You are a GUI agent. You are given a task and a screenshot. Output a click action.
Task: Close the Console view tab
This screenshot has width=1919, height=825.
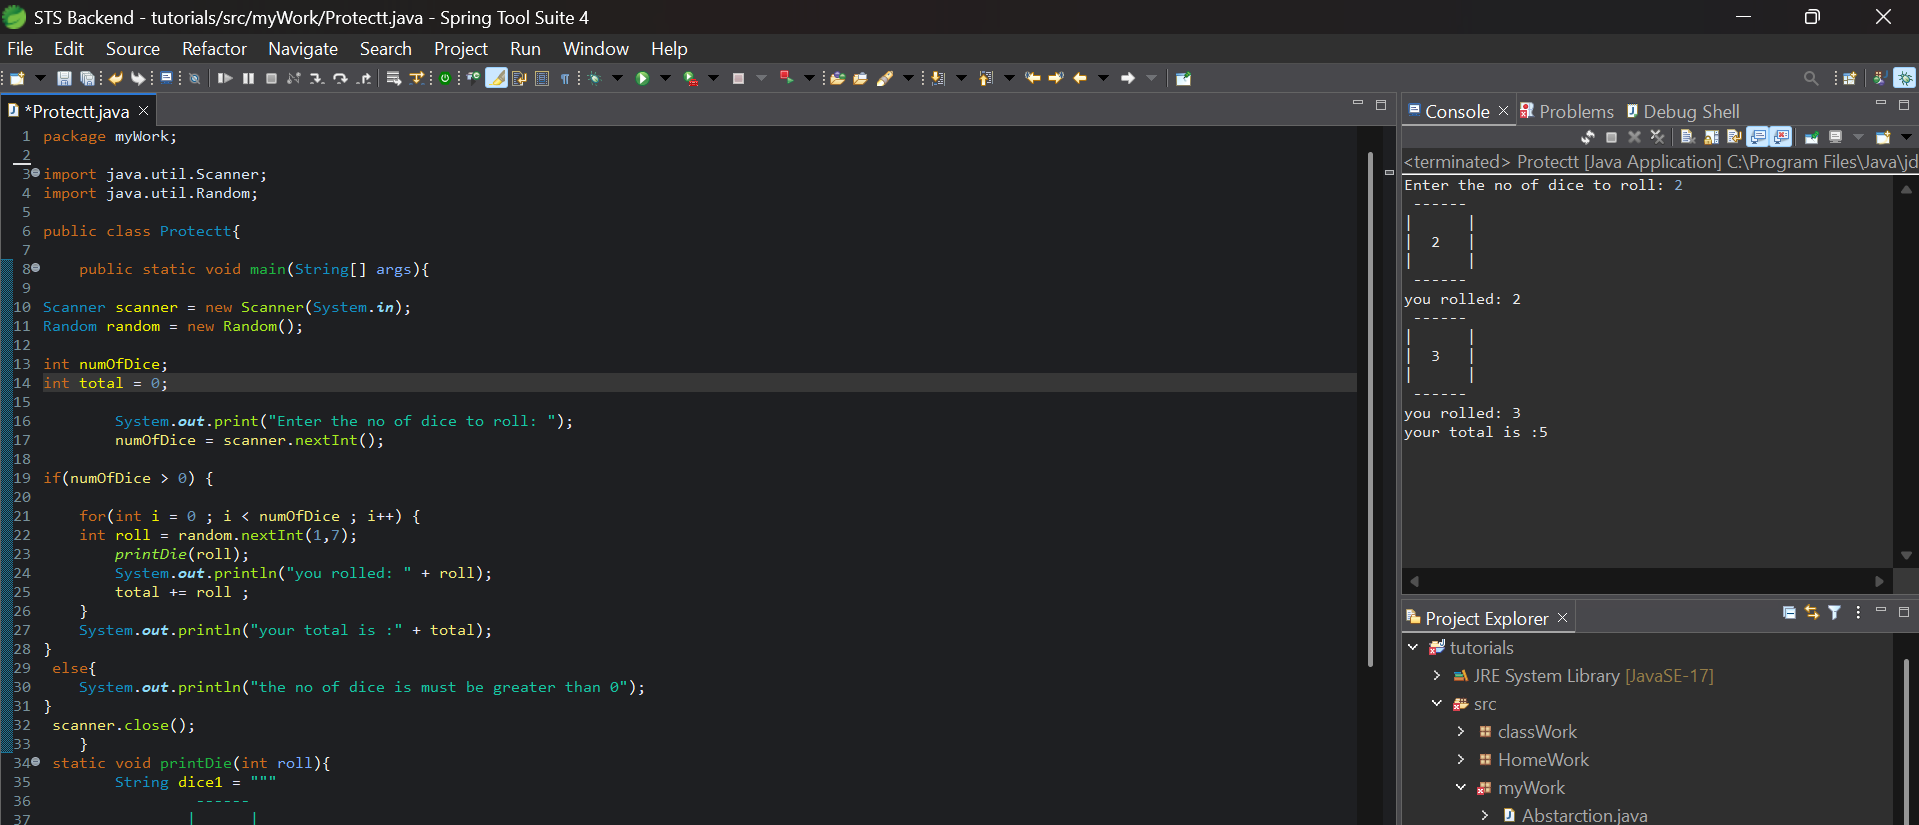(1503, 110)
